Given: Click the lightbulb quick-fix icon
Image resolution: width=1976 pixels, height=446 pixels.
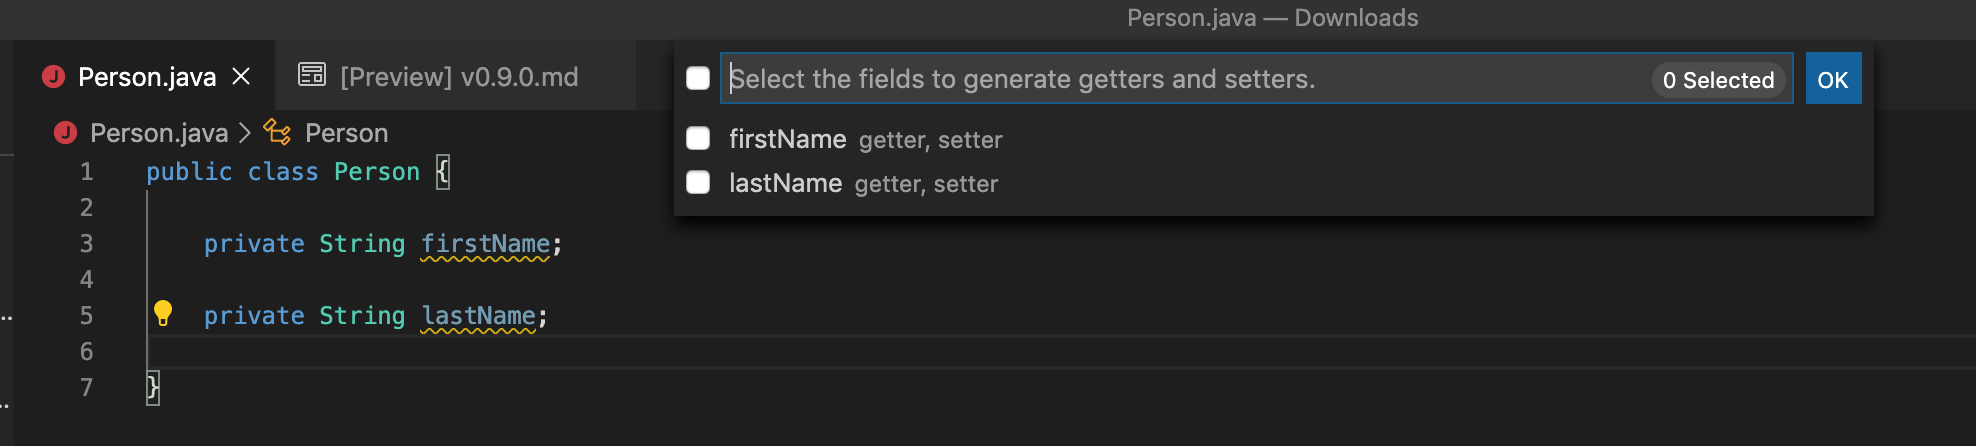Looking at the screenshot, I should tap(163, 313).
